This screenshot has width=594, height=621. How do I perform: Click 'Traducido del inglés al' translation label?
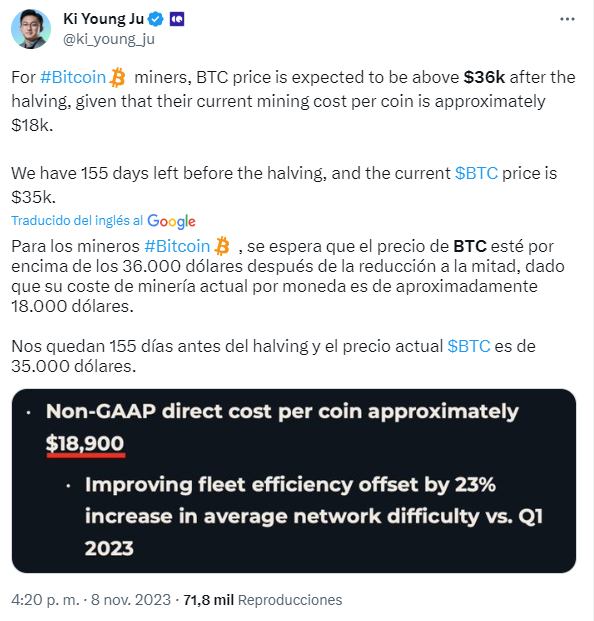point(77,221)
